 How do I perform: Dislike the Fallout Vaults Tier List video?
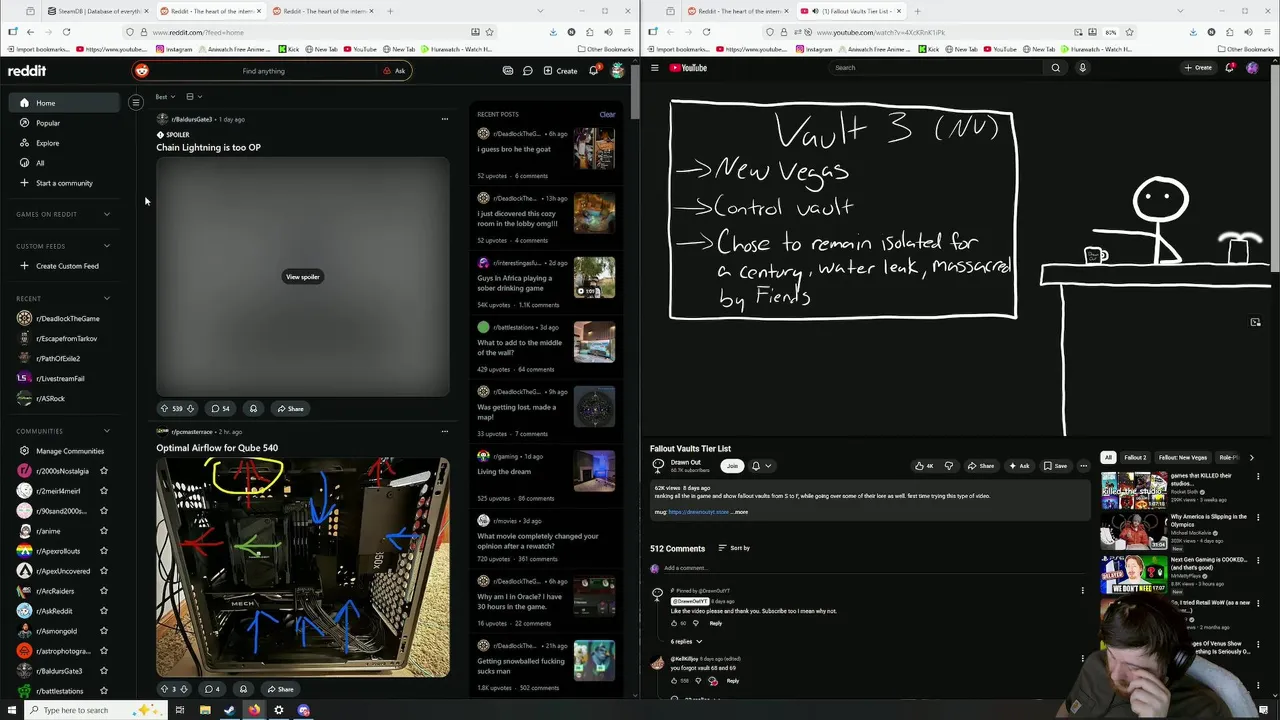tap(949, 466)
